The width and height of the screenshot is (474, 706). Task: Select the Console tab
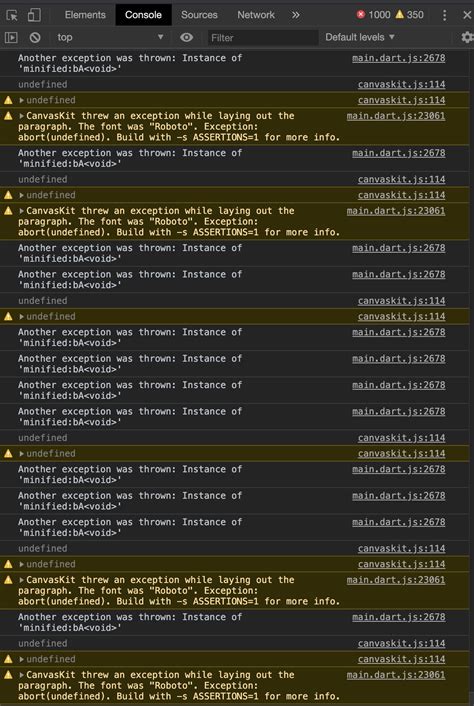pos(143,15)
